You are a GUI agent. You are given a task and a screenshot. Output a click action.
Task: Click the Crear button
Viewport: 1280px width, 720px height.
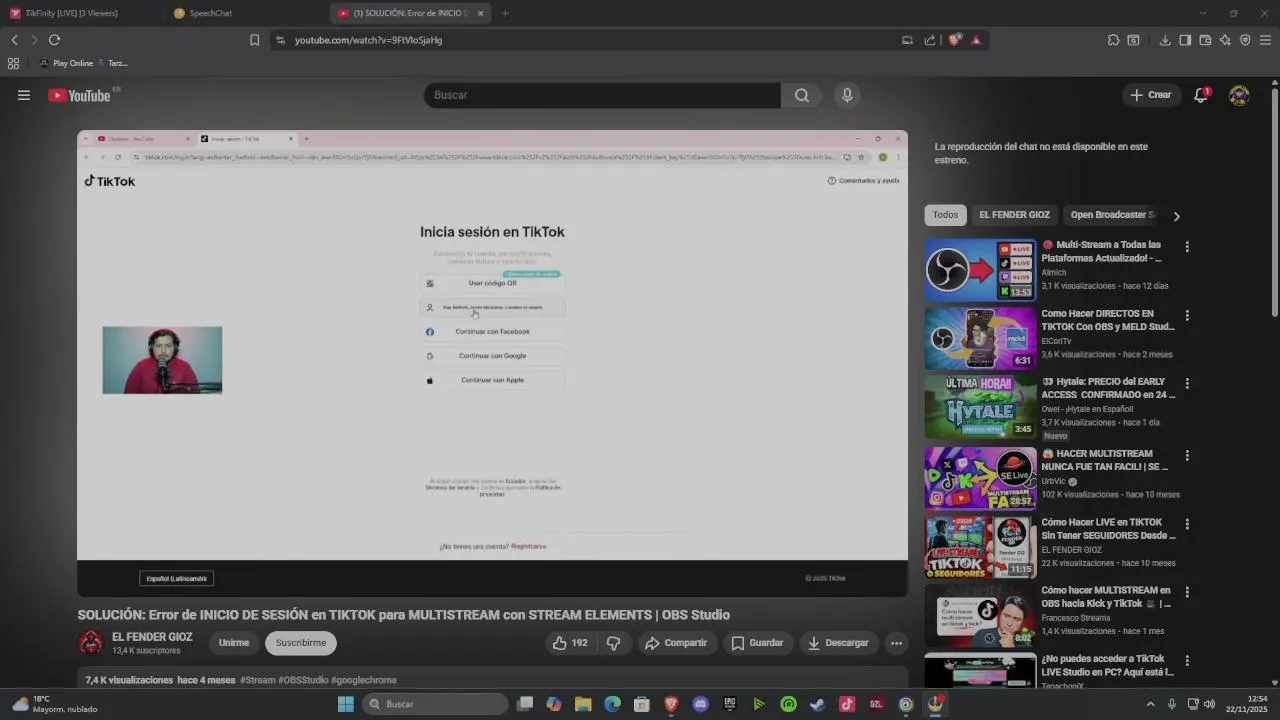(x=1150, y=95)
